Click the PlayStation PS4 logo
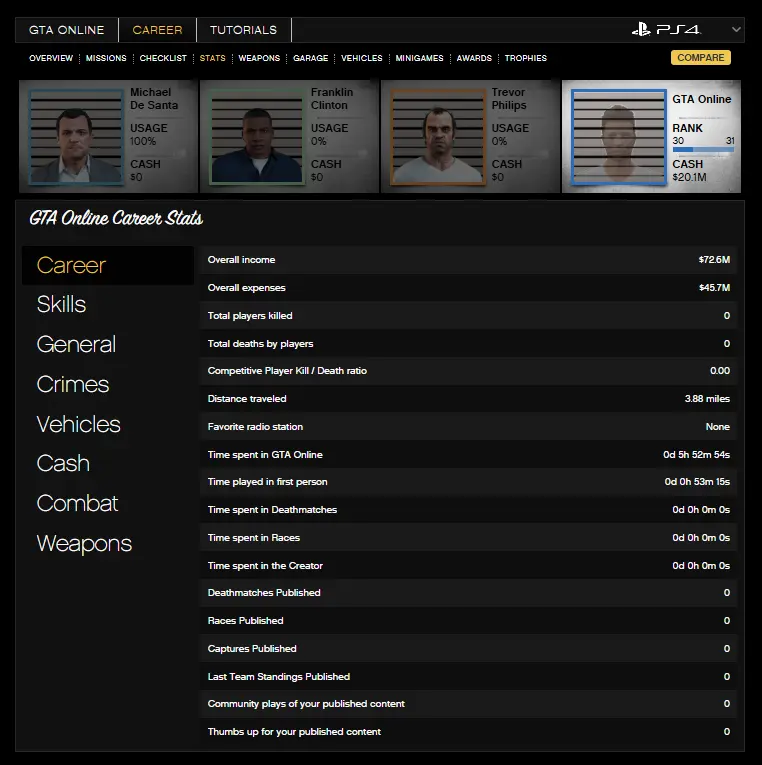Viewport: 762px width, 765px height. pos(666,30)
